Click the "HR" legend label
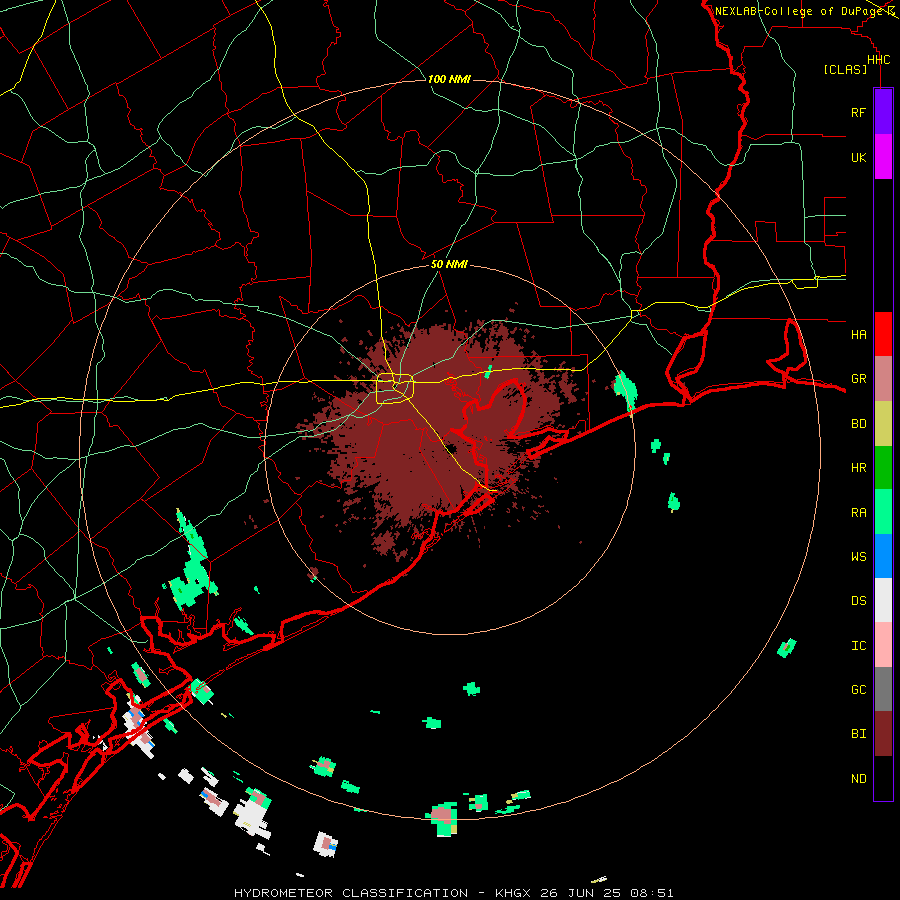Image resolution: width=900 pixels, height=900 pixels. pos(858,468)
